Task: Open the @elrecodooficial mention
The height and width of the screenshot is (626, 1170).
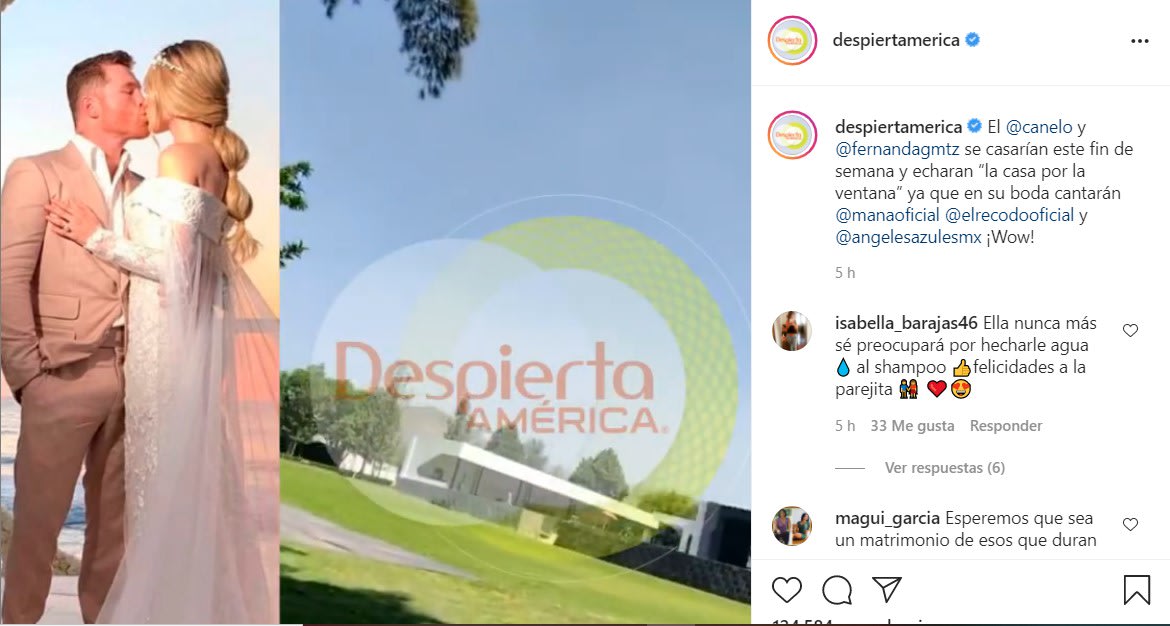Action: click(x=1010, y=216)
